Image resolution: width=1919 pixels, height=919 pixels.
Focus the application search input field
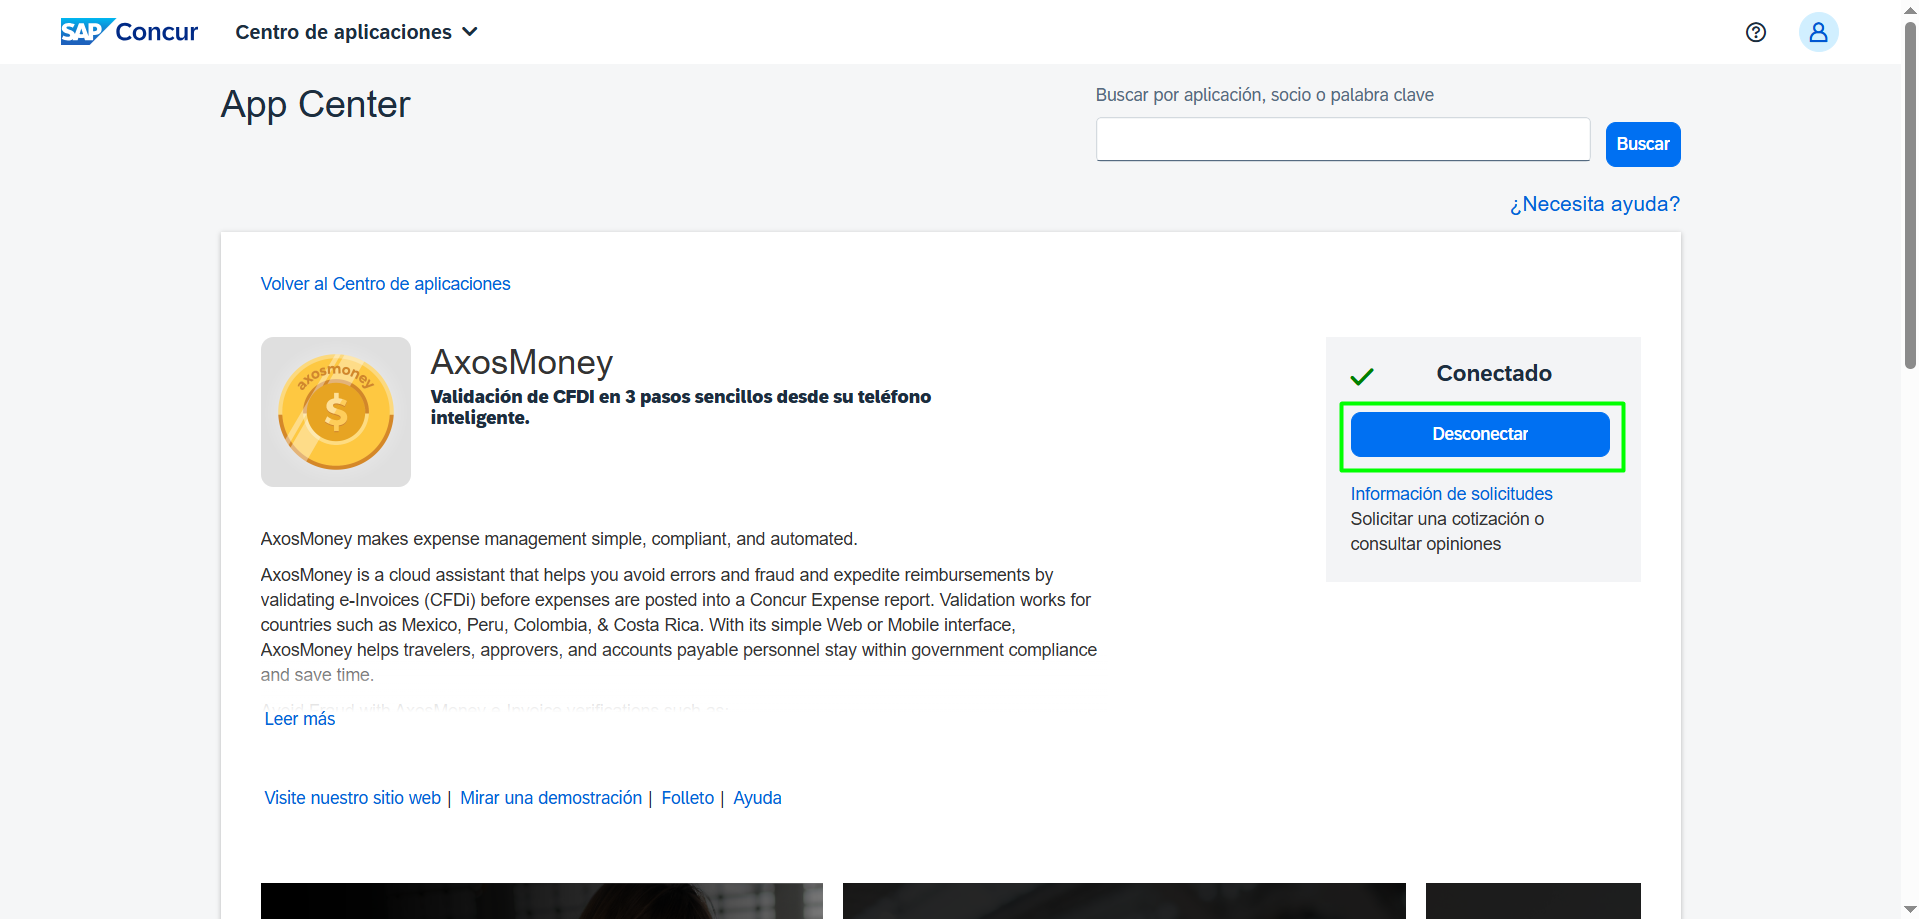1342,140
